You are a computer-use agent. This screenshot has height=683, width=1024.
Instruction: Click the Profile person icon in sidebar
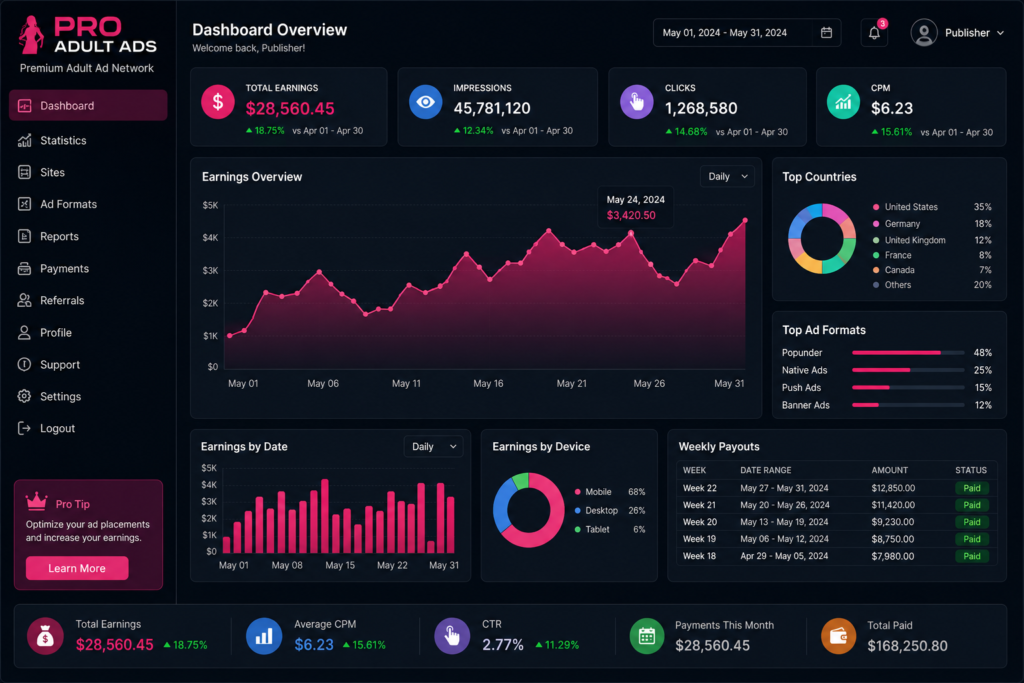pyautogui.click(x=25, y=332)
